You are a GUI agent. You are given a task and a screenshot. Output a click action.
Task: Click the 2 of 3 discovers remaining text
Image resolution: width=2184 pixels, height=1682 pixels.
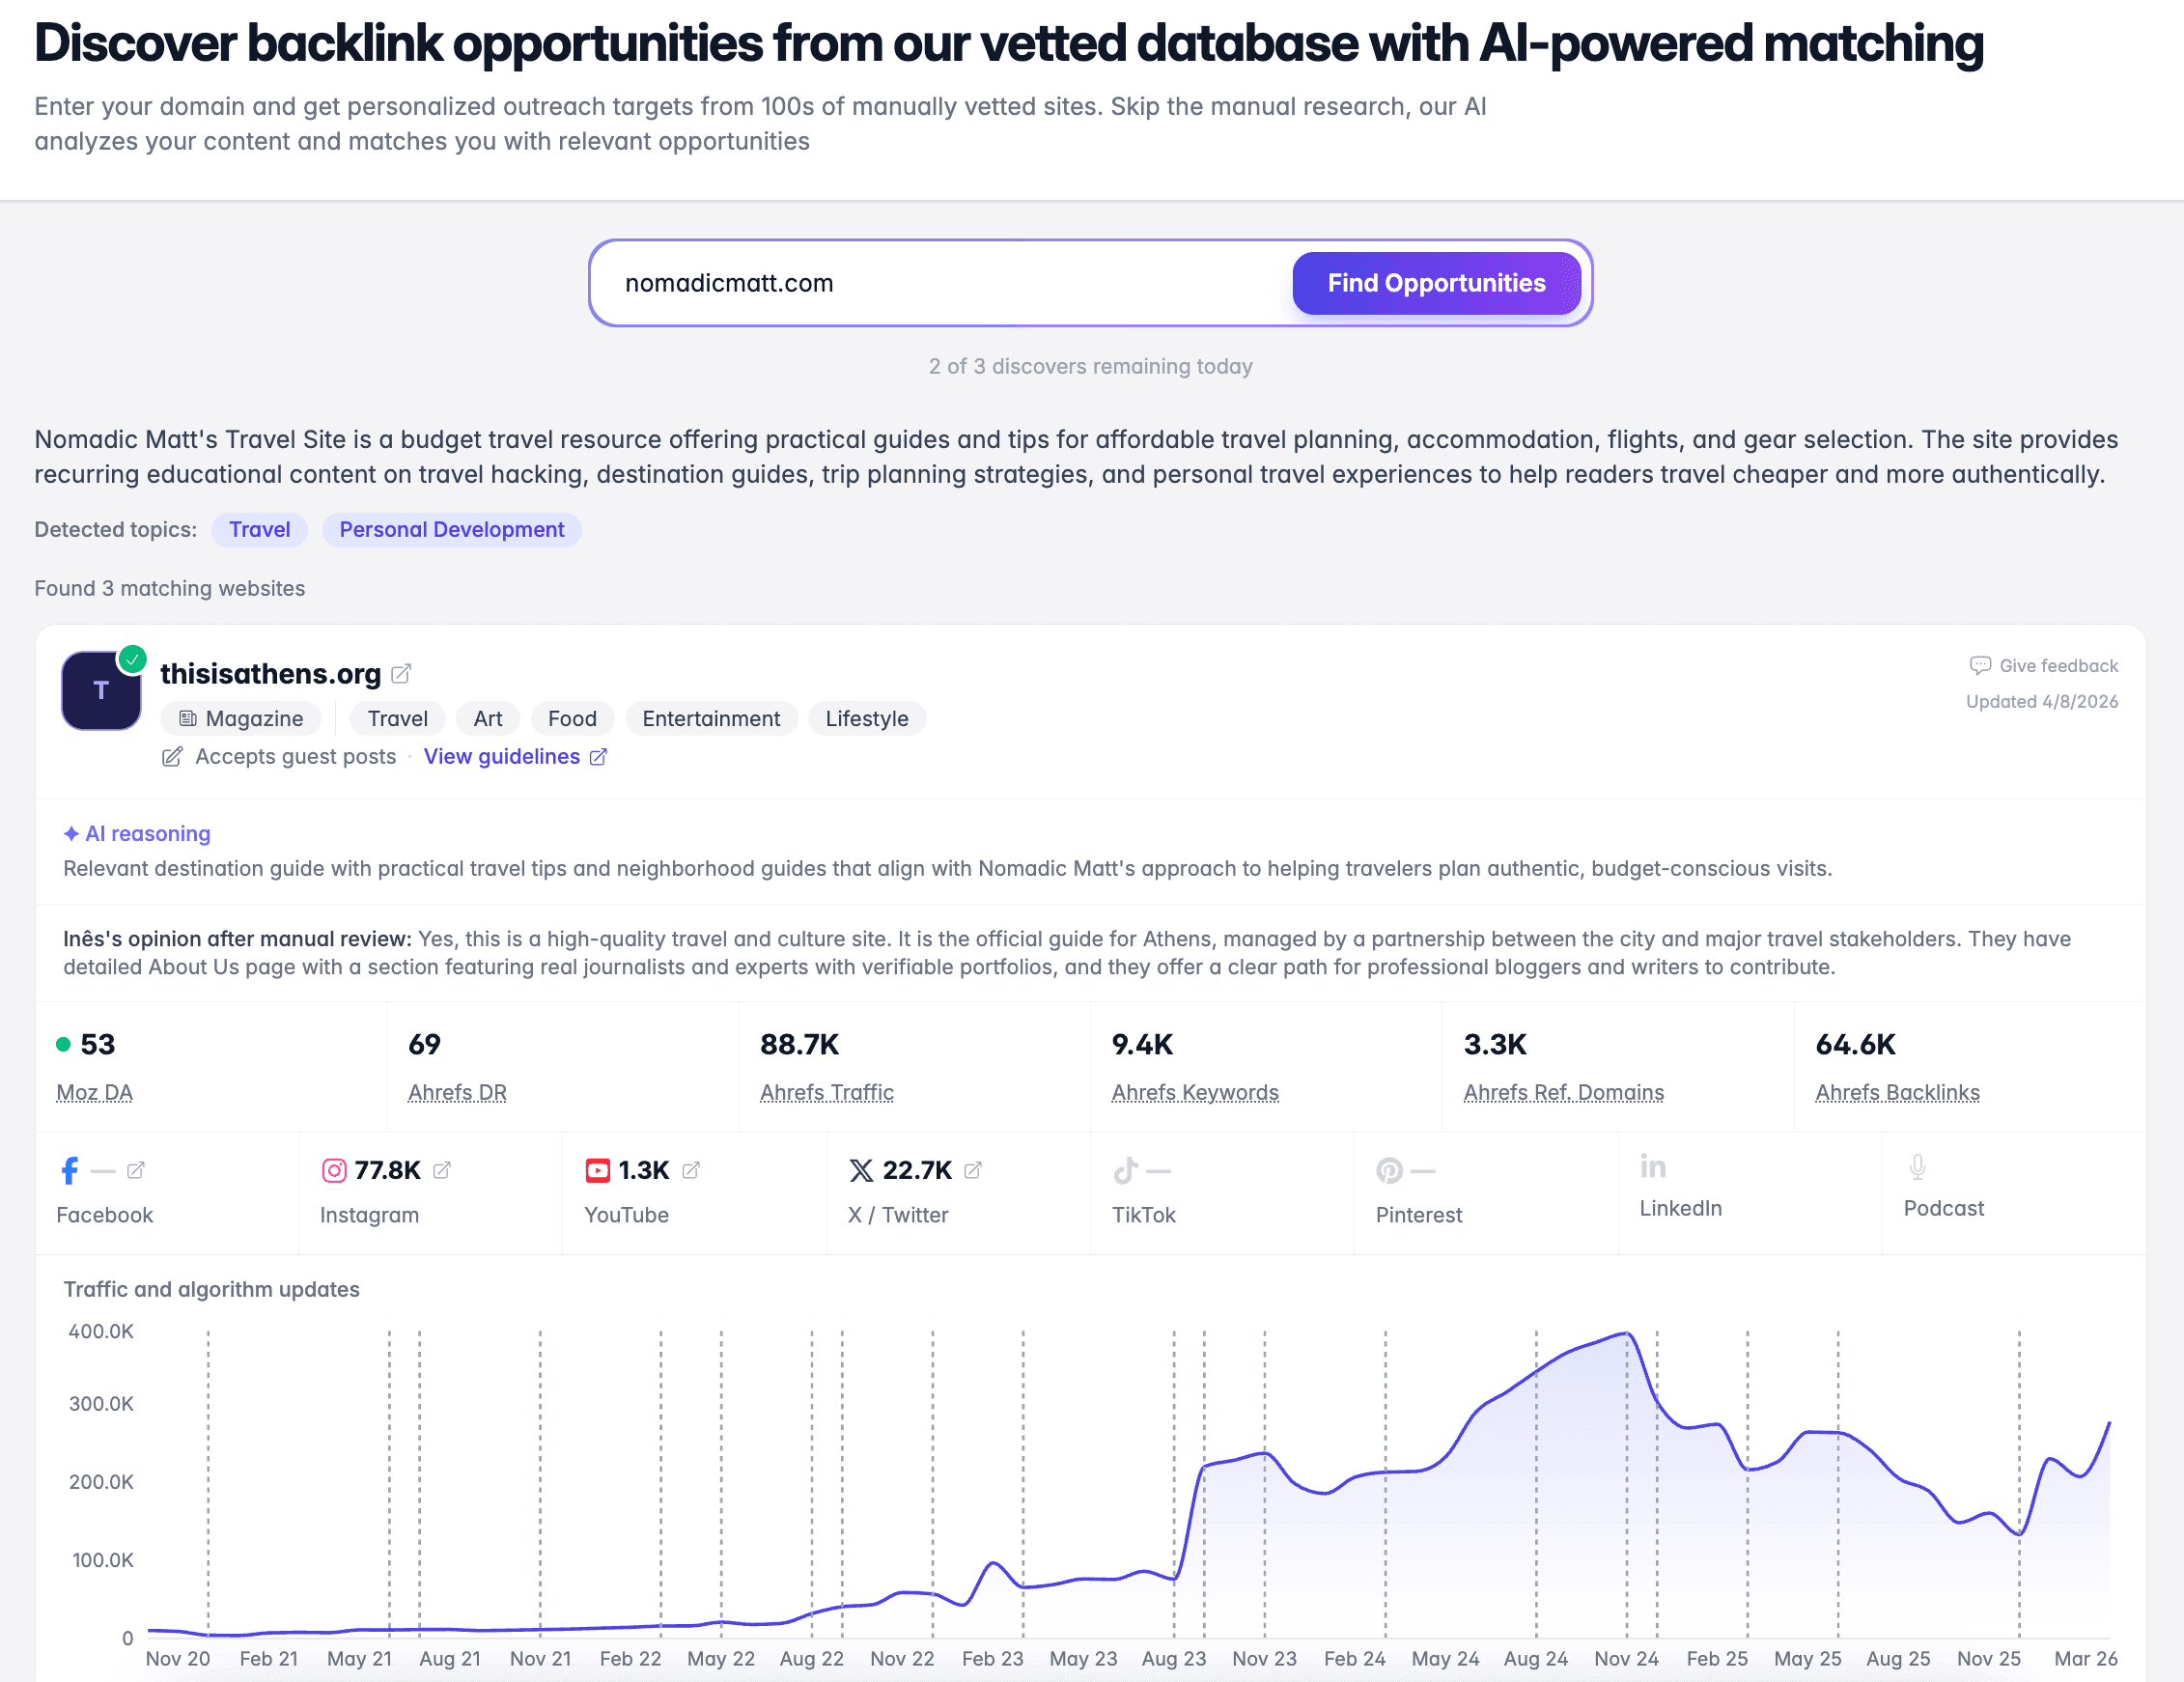click(1091, 366)
